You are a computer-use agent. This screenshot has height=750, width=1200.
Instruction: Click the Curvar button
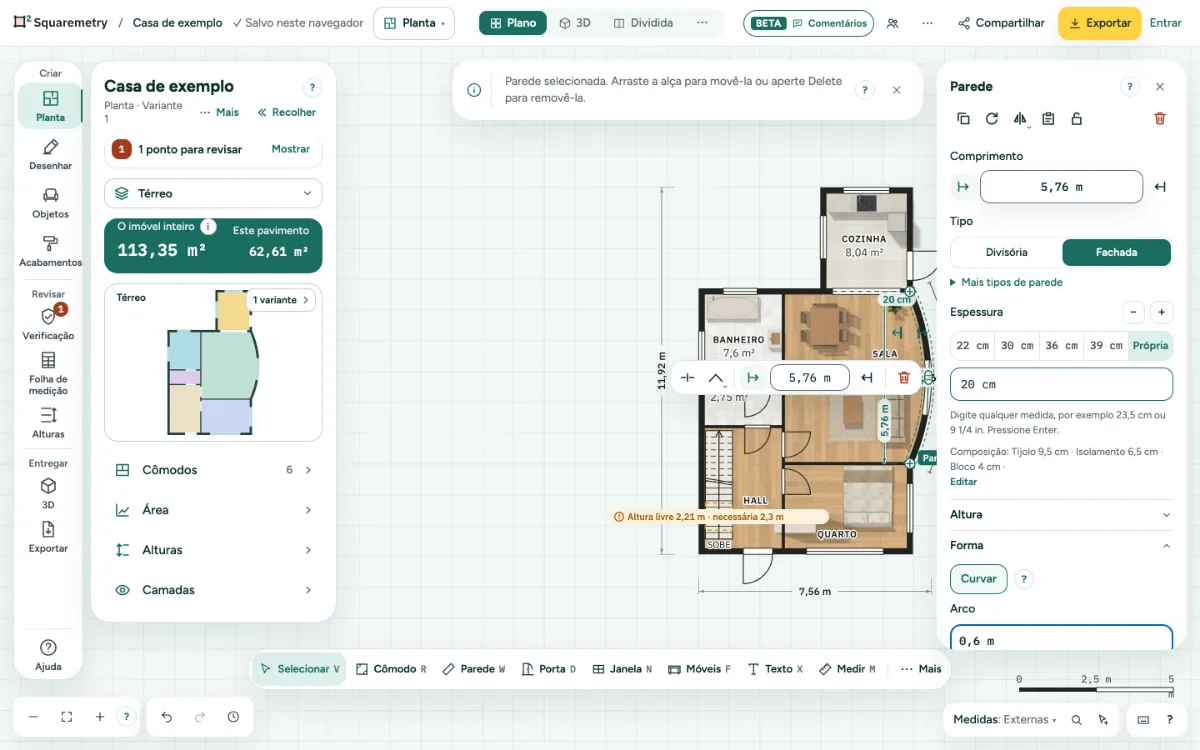point(978,579)
